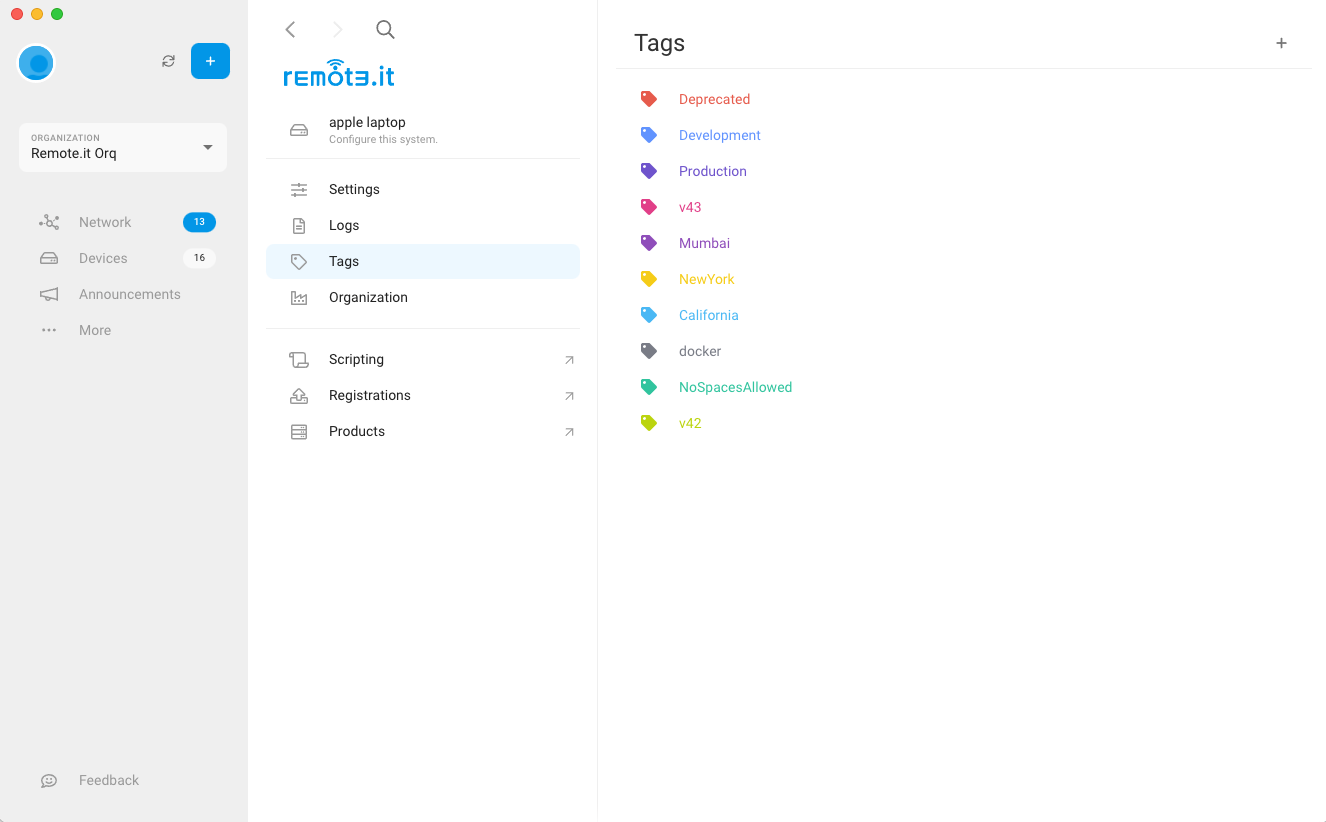Select the v42 tag
The width and height of the screenshot is (1326, 822).
pyautogui.click(x=690, y=423)
